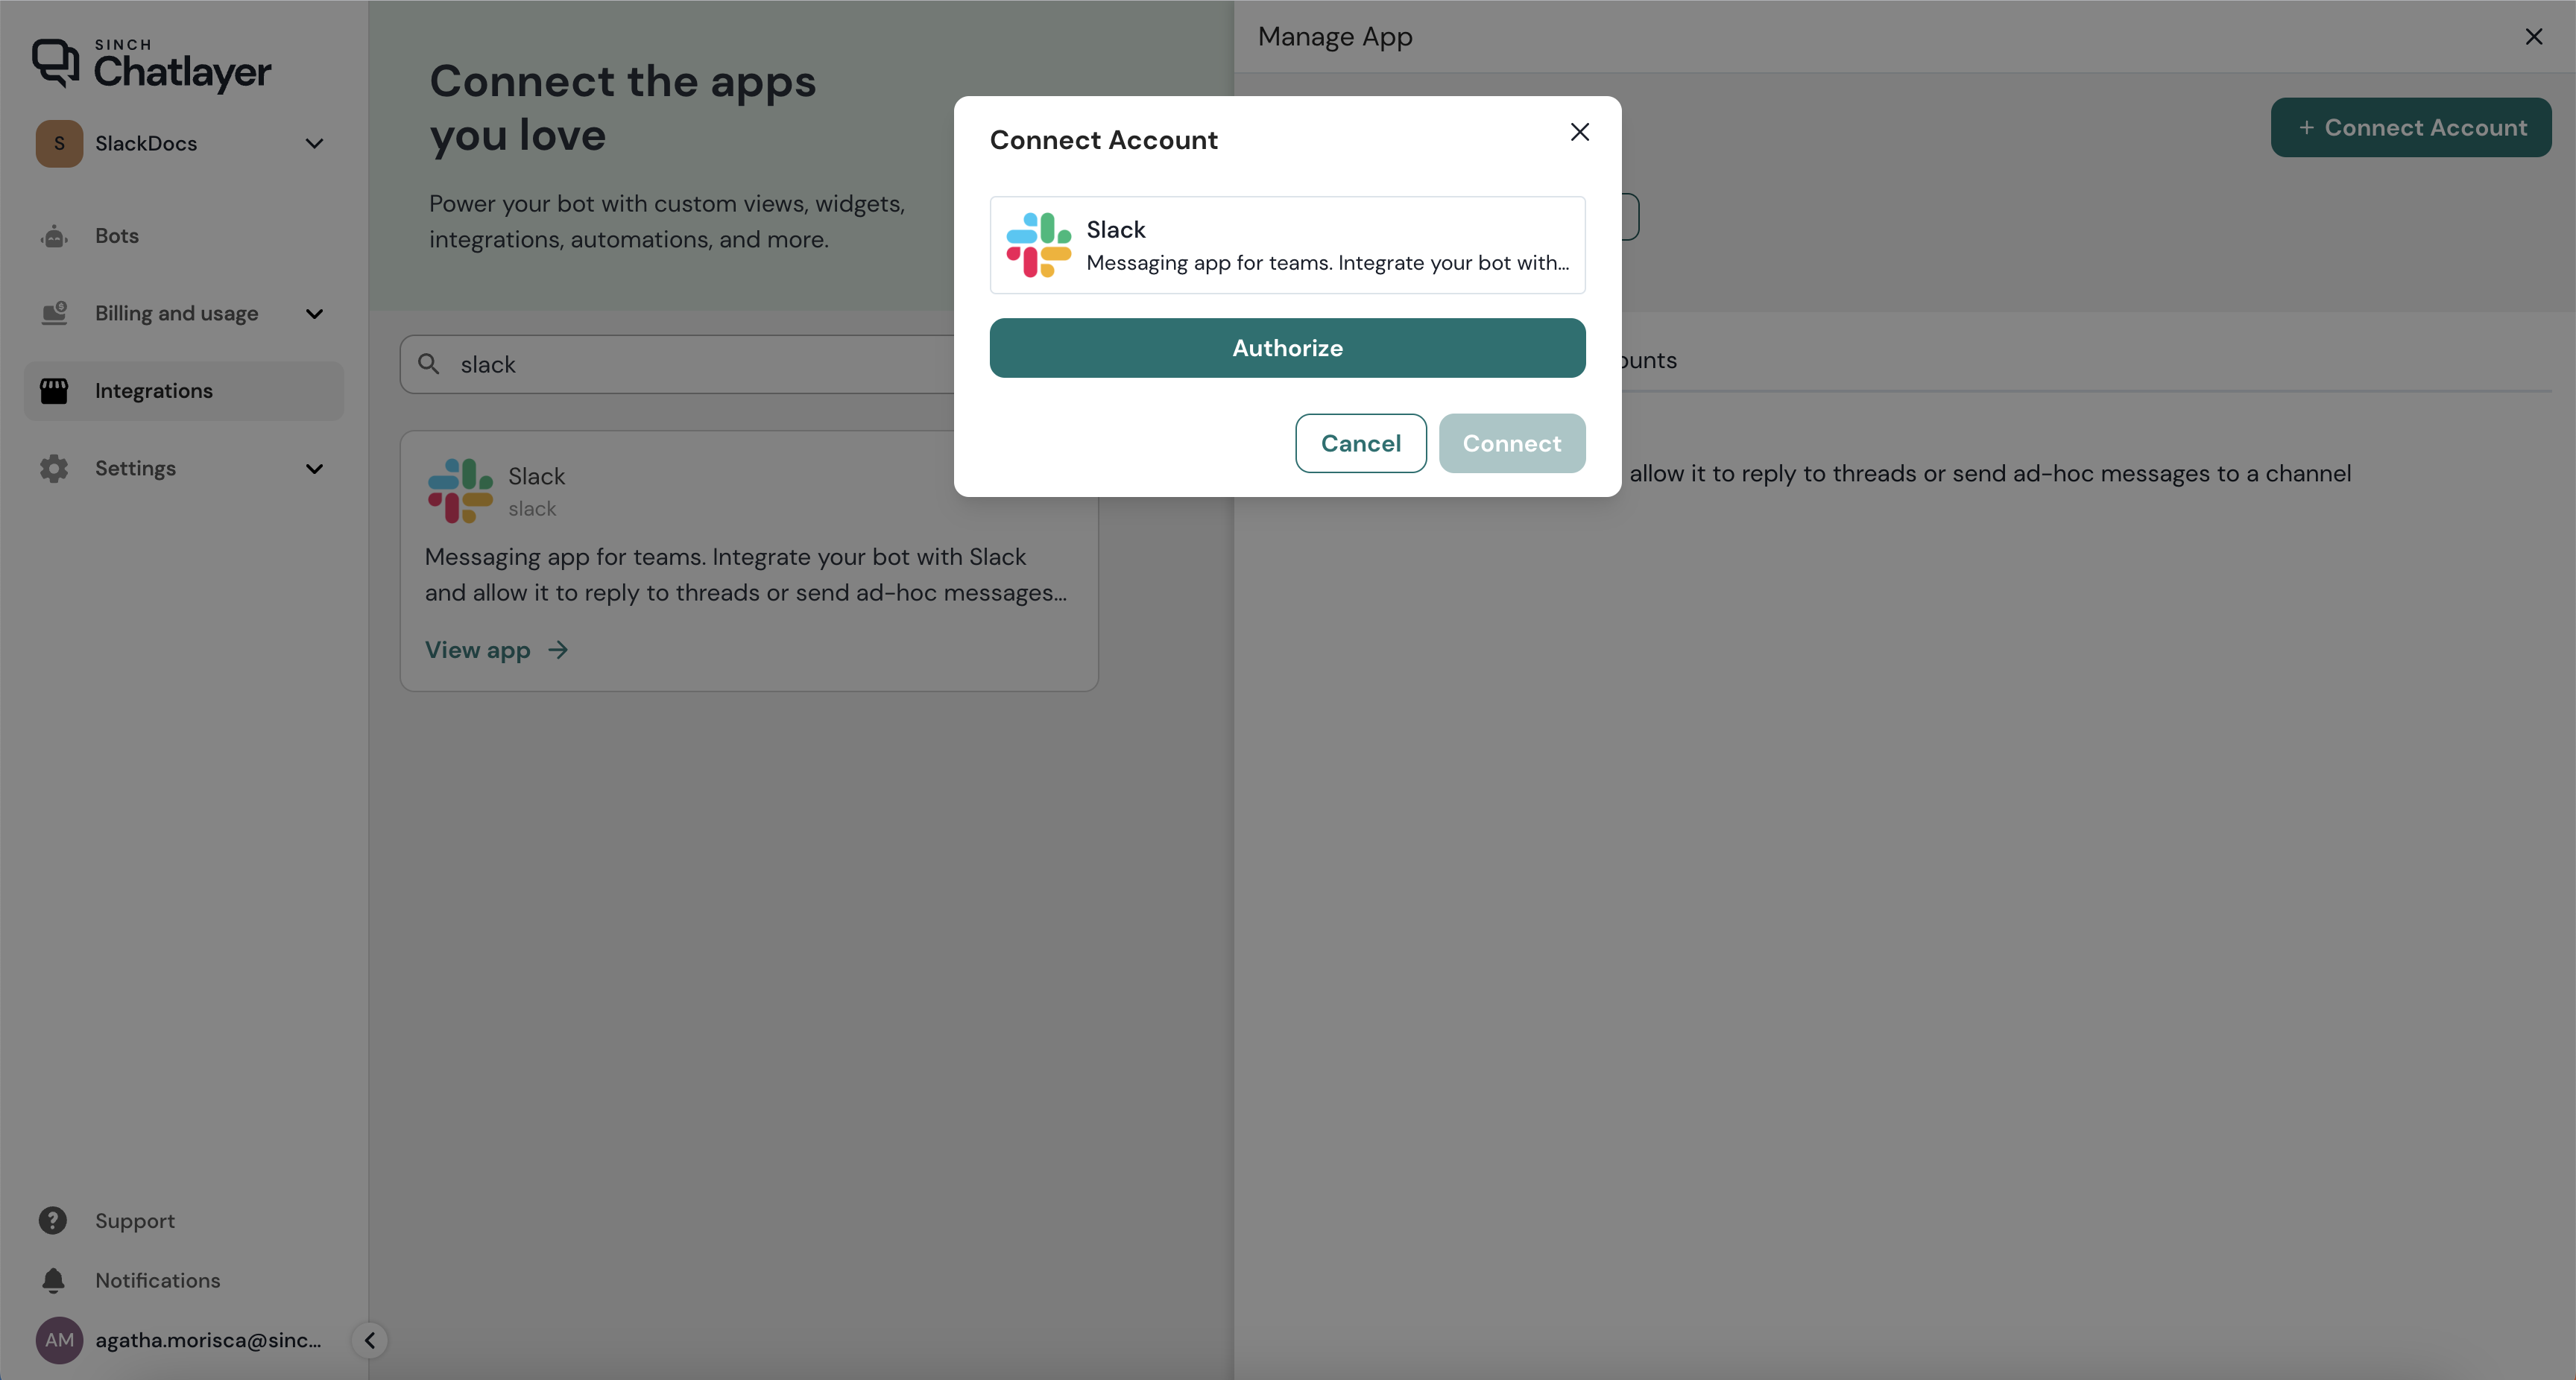
Task: Click the search magnifier icon
Action: point(429,364)
